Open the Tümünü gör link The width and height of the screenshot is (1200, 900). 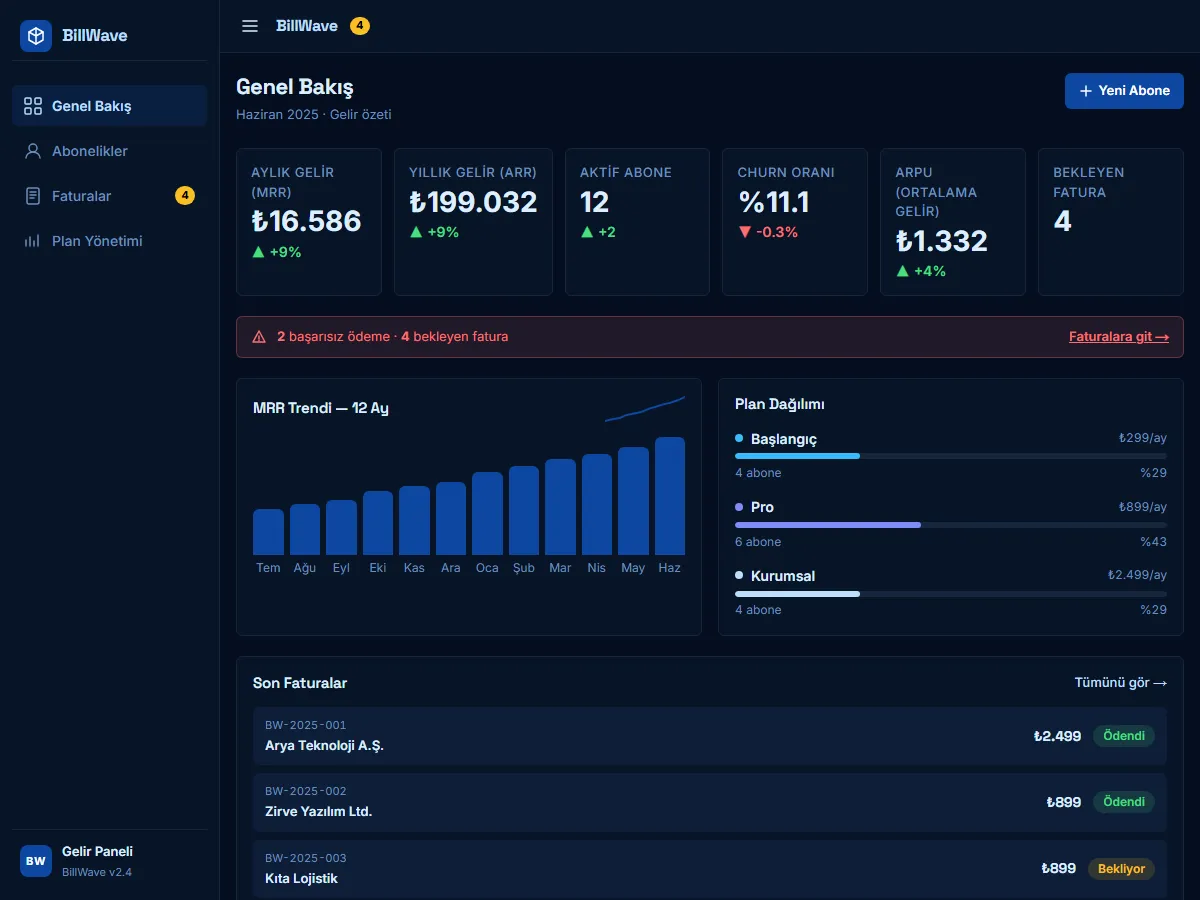pos(1121,683)
